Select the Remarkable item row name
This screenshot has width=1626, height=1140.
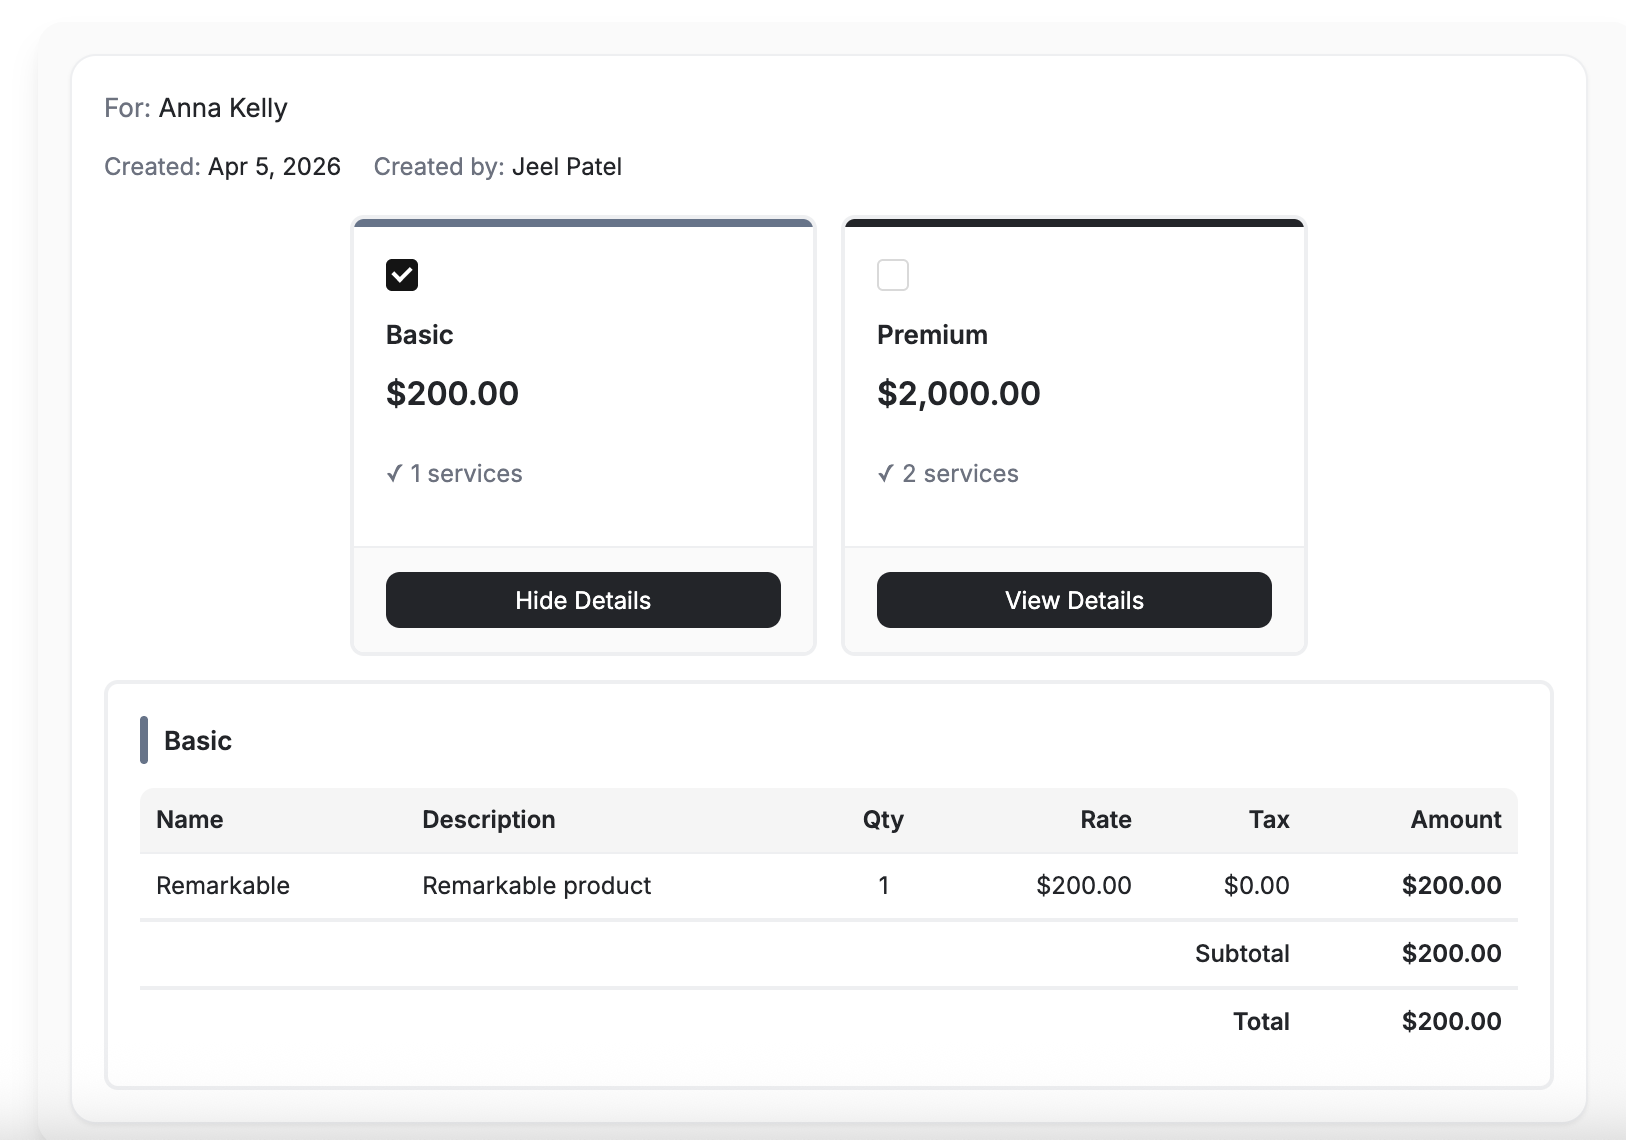click(223, 886)
